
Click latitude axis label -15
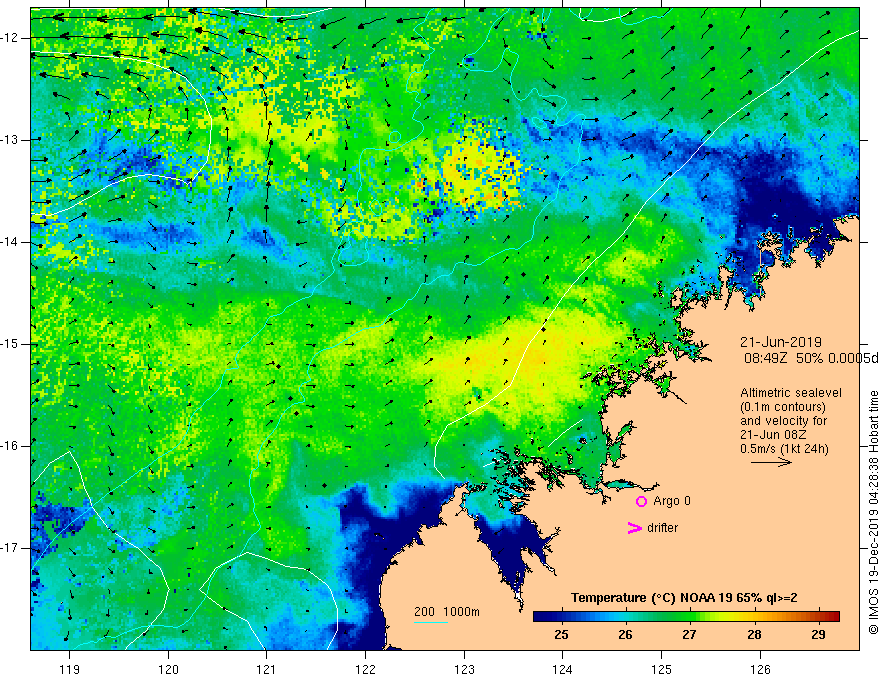pyautogui.click(x=10, y=344)
